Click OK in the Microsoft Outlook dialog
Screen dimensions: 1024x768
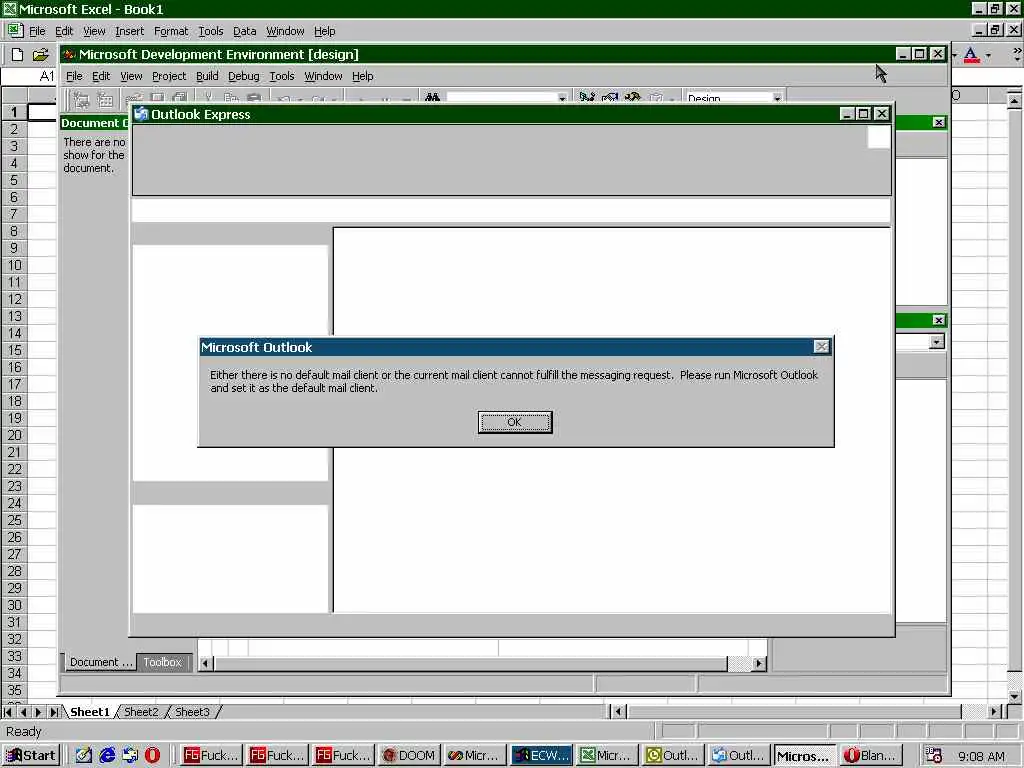[515, 422]
